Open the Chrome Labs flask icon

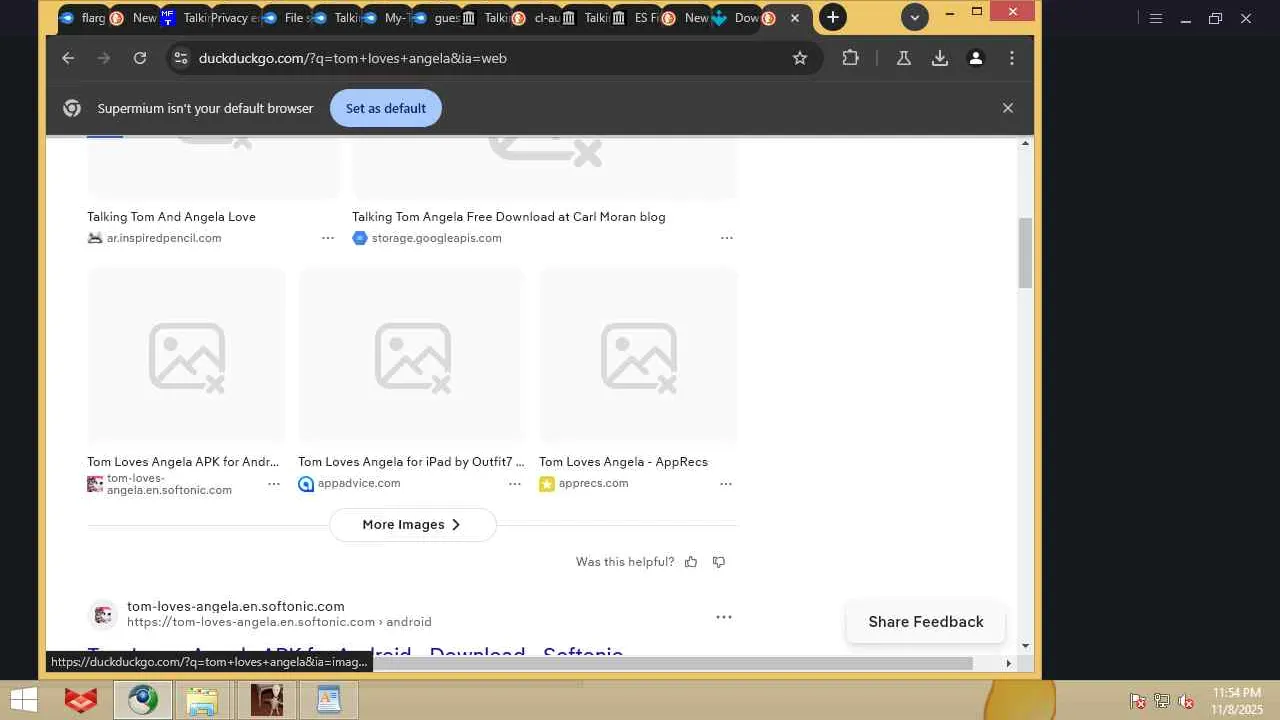[x=904, y=58]
